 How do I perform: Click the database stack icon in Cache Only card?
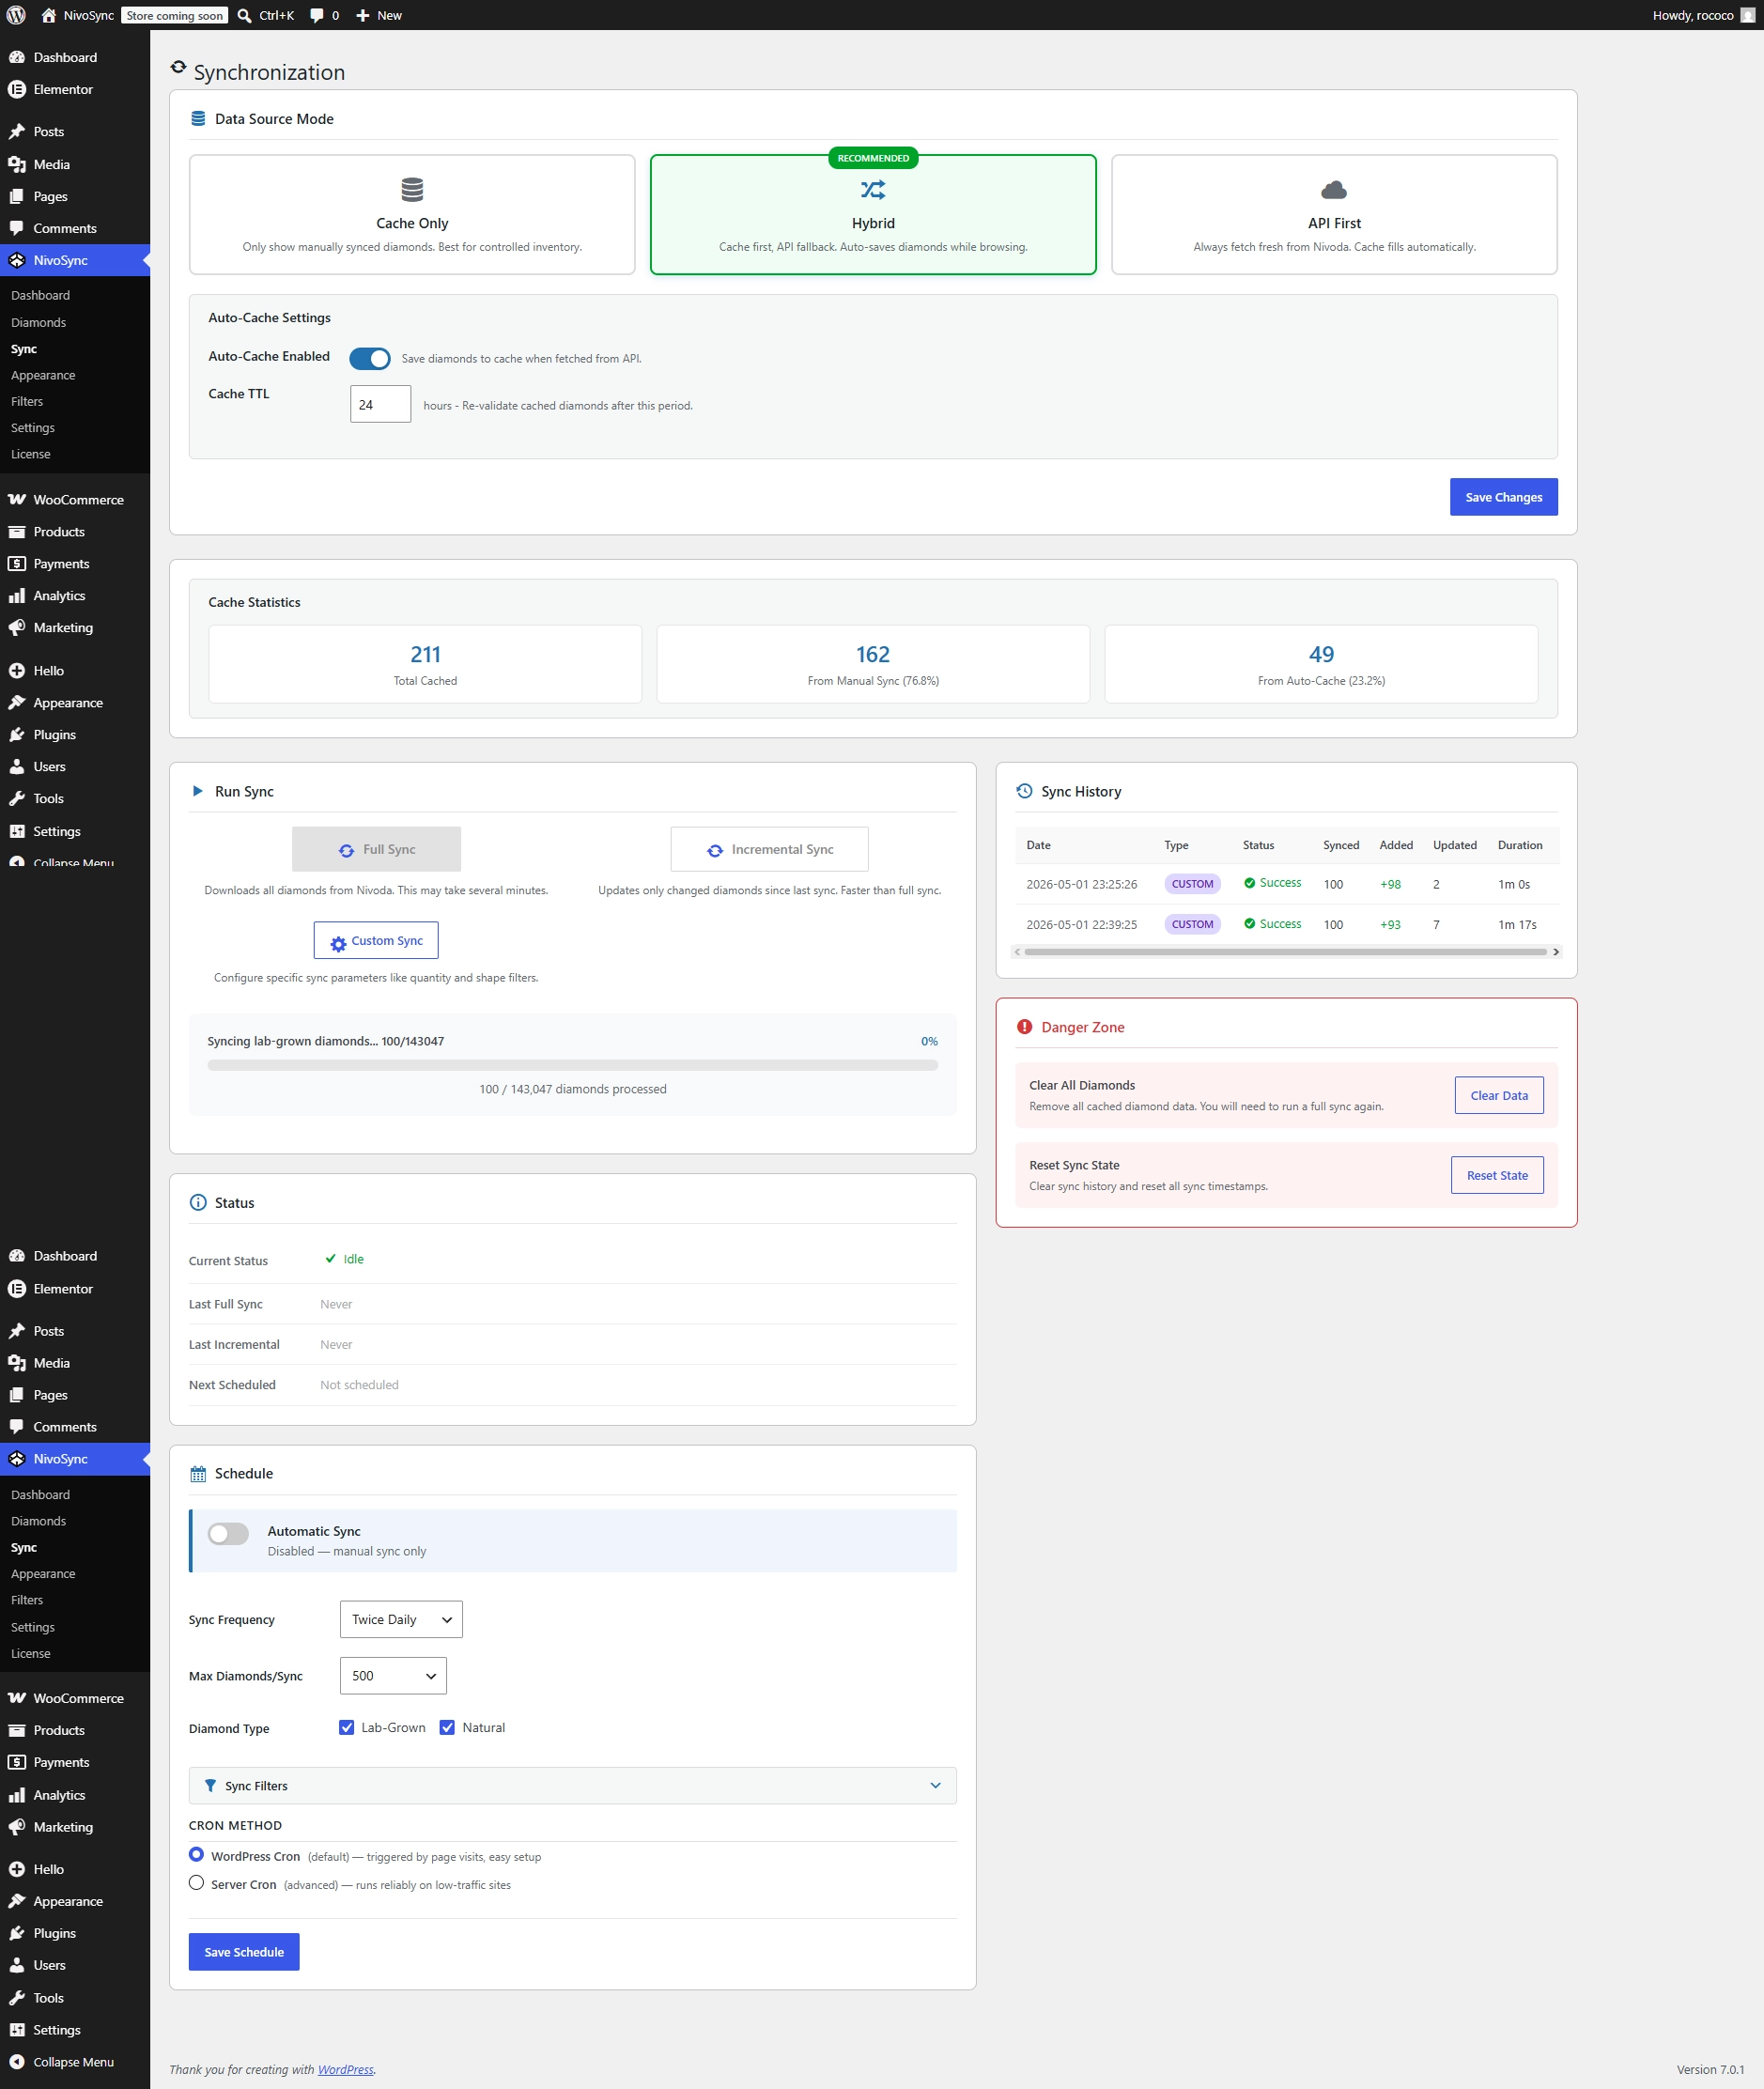(x=412, y=189)
